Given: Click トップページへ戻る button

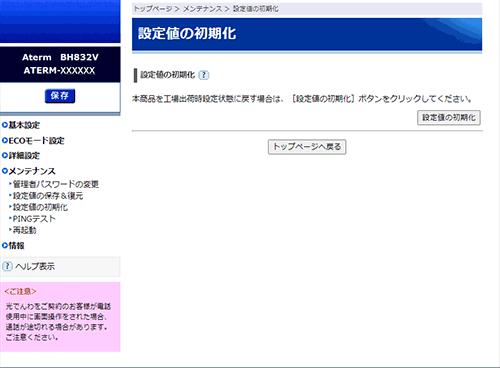Looking at the screenshot, I should click(307, 147).
